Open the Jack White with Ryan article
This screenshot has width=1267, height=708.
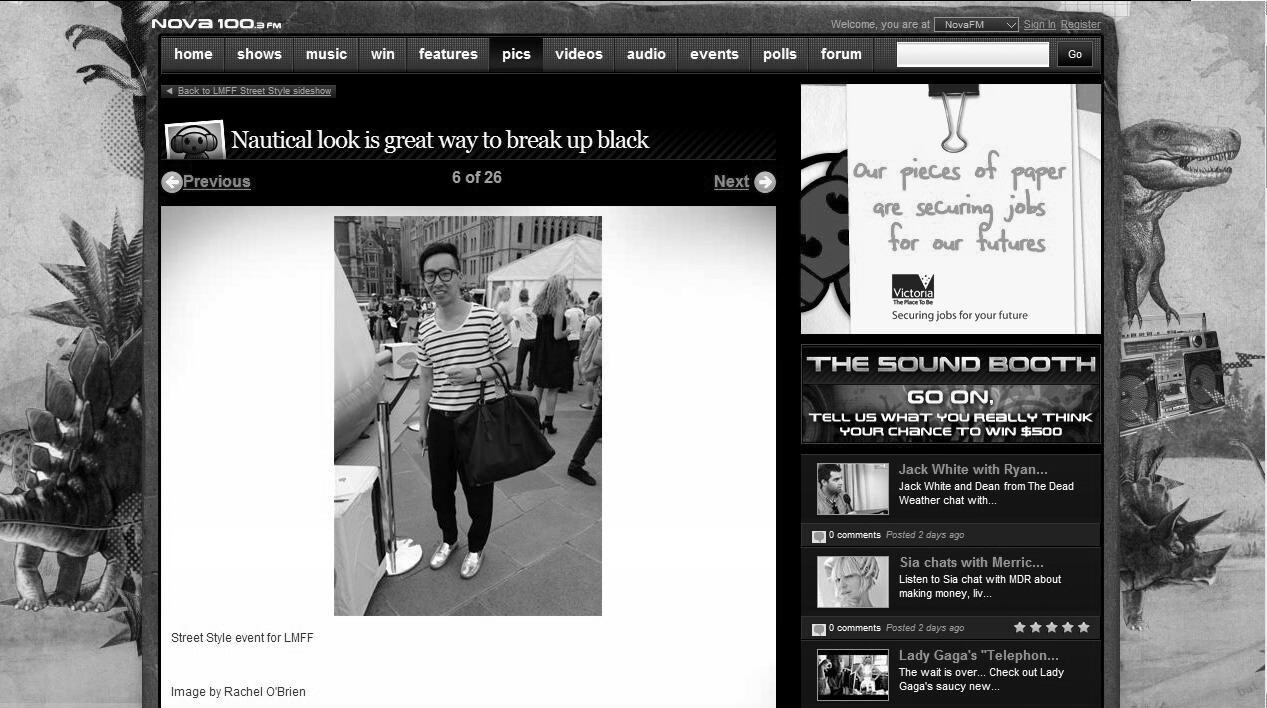970,469
